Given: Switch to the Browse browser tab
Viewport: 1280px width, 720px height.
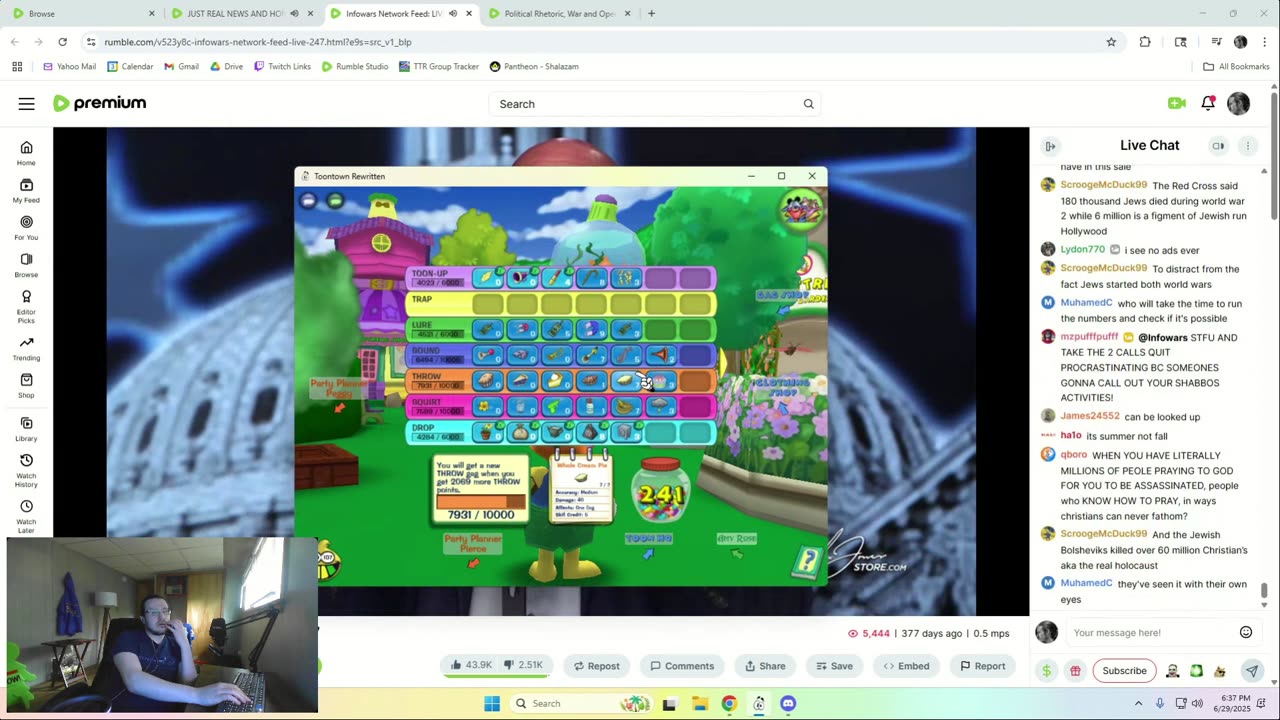Looking at the screenshot, I should [x=83, y=14].
